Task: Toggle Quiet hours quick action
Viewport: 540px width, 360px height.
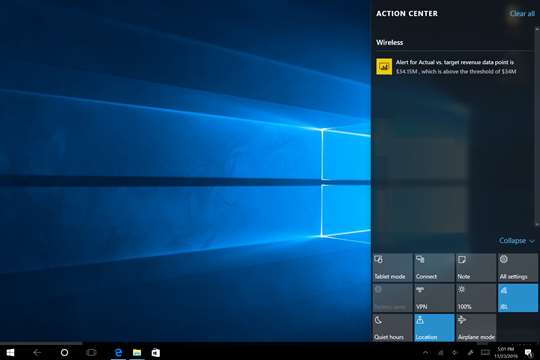Action: [393, 328]
